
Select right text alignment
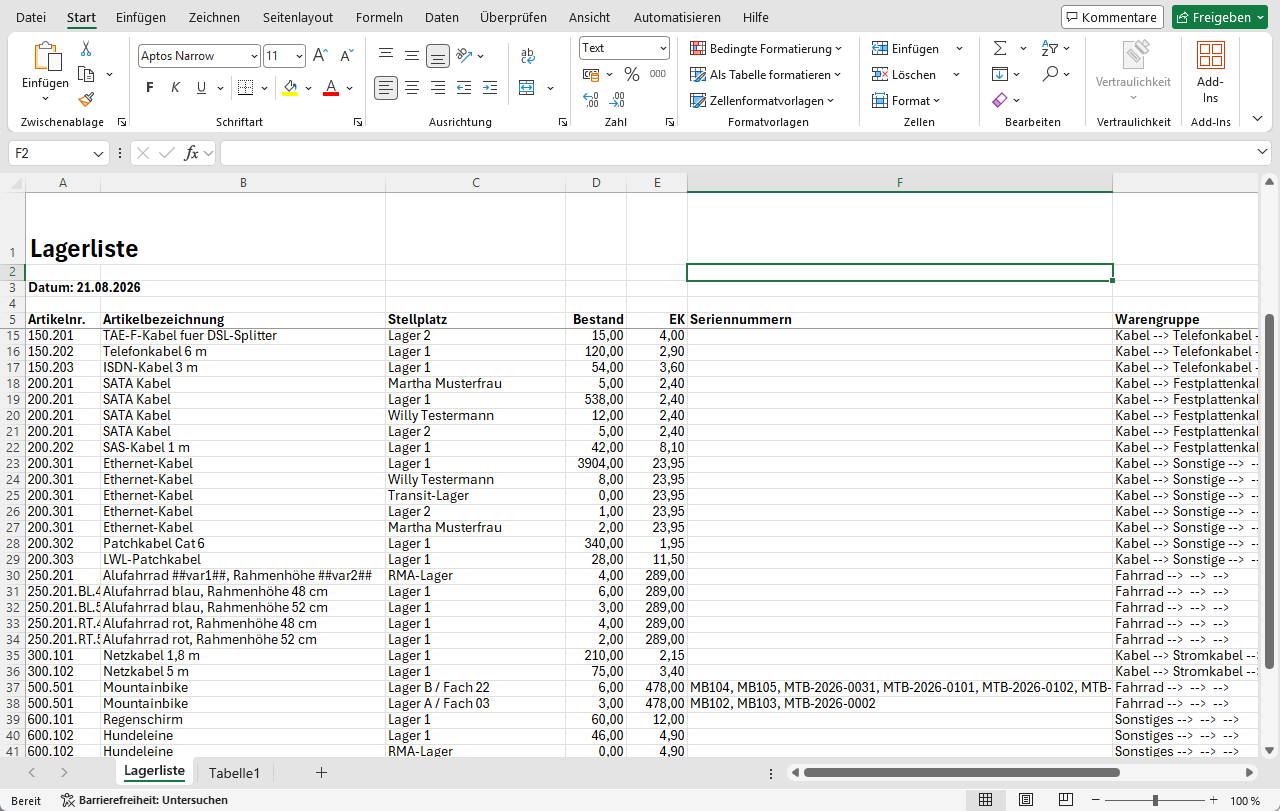click(438, 88)
